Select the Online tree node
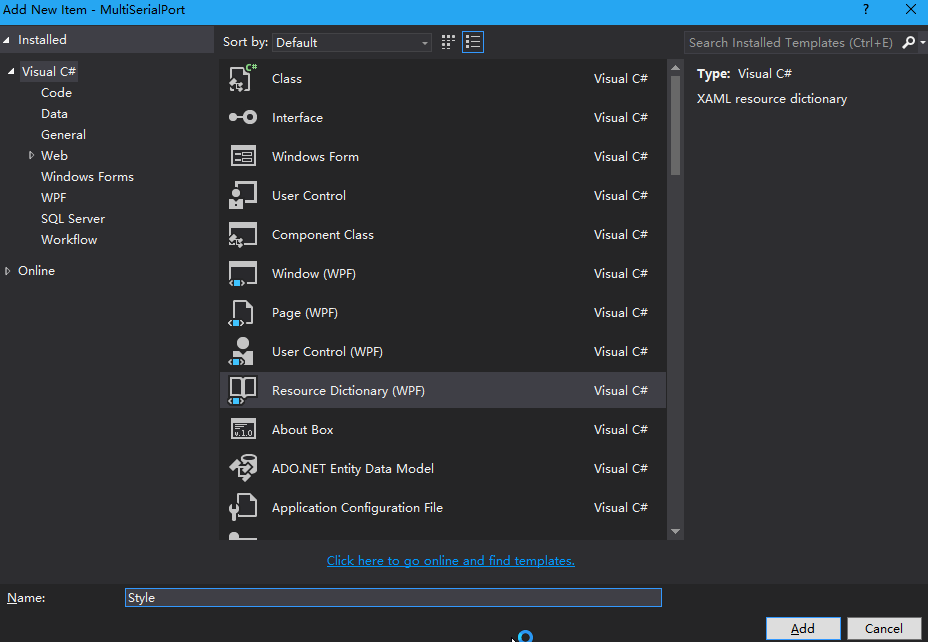 (36, 270)
